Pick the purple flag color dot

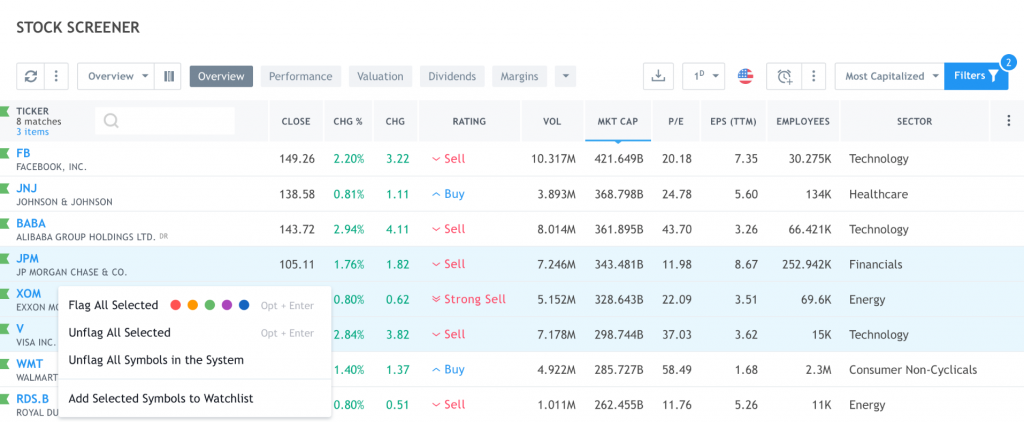coord(227,305)
